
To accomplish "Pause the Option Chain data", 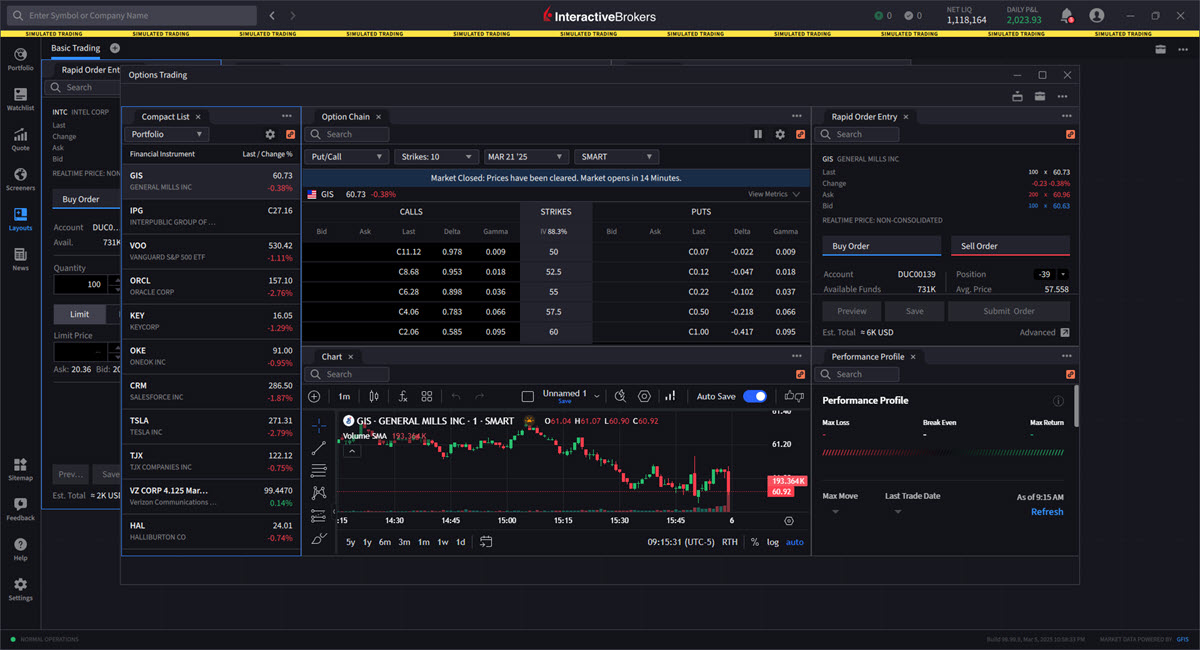I will (758, 134).
